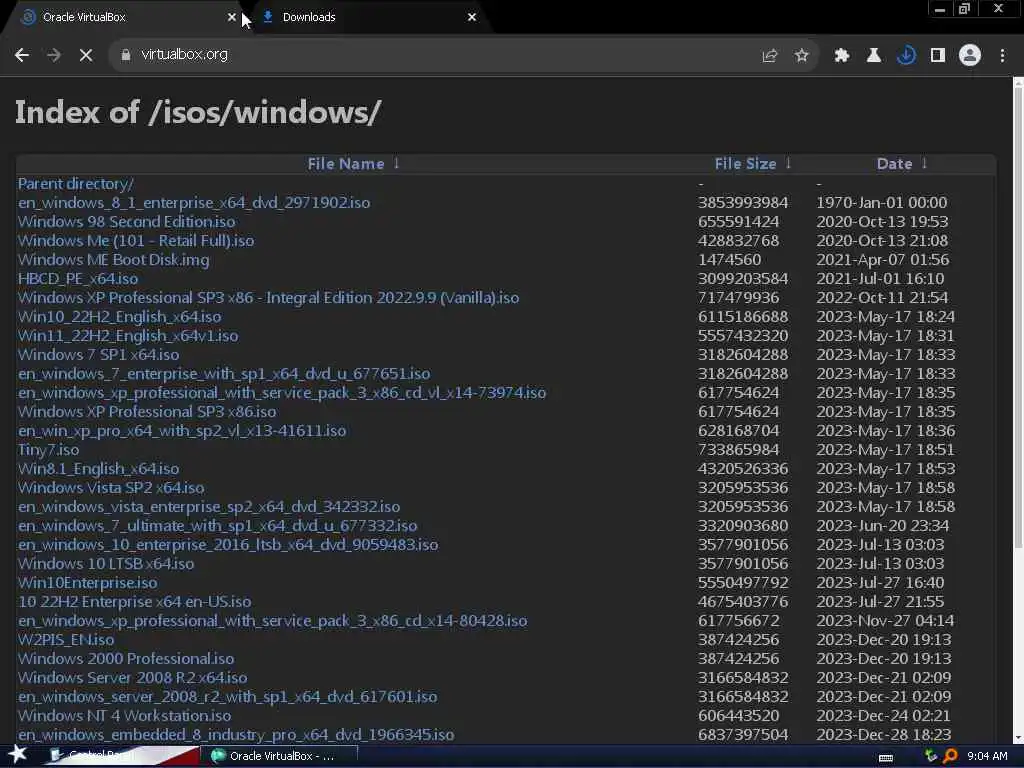Screen dimensions: 1024x768
Task: Click en_windows_10_enterprise_2016_ltsb iso link
Action: coord(228,544)
